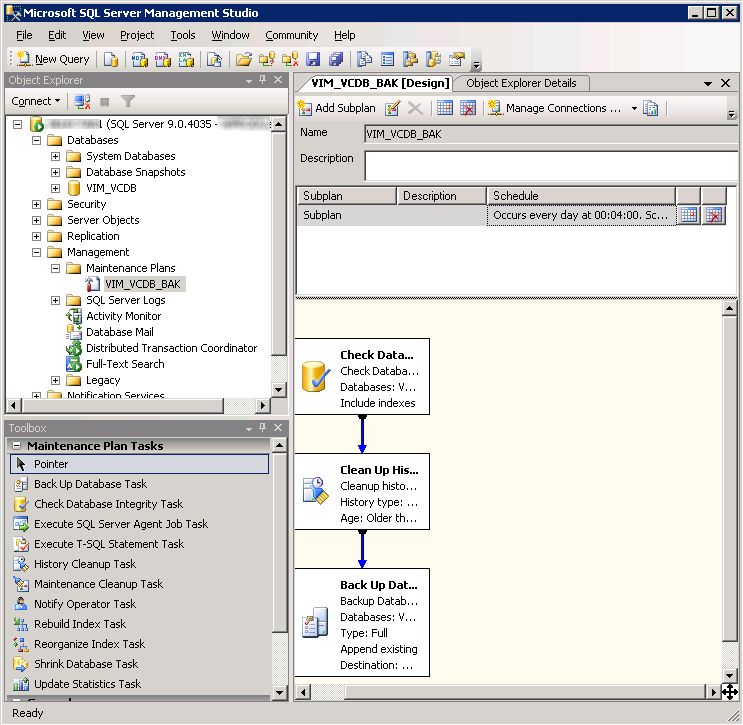Open the View menu

click(93, 35)
